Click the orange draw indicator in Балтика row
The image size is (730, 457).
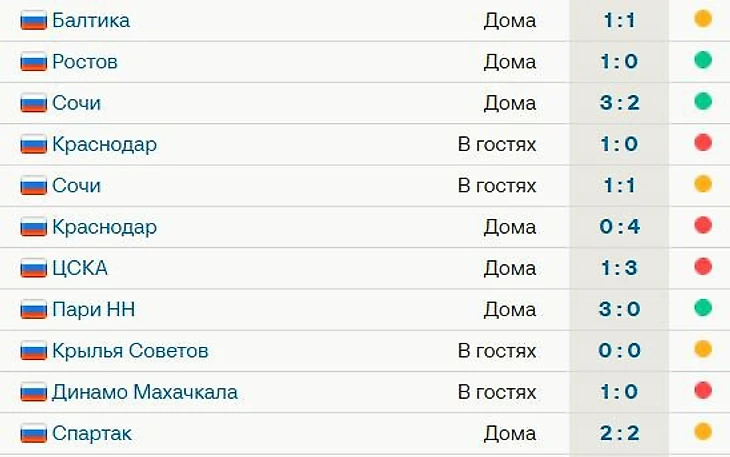point(703,19)
